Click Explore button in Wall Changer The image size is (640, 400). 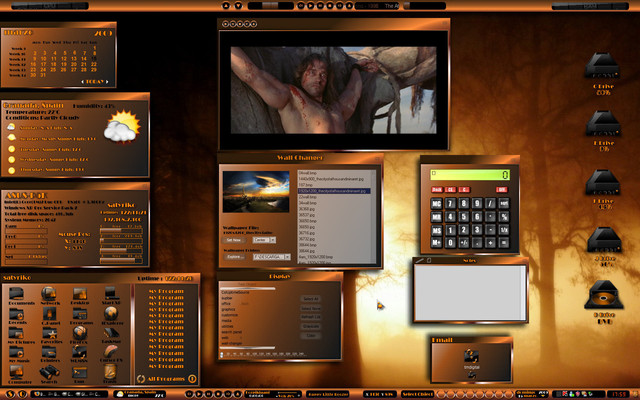pos(234,257)
